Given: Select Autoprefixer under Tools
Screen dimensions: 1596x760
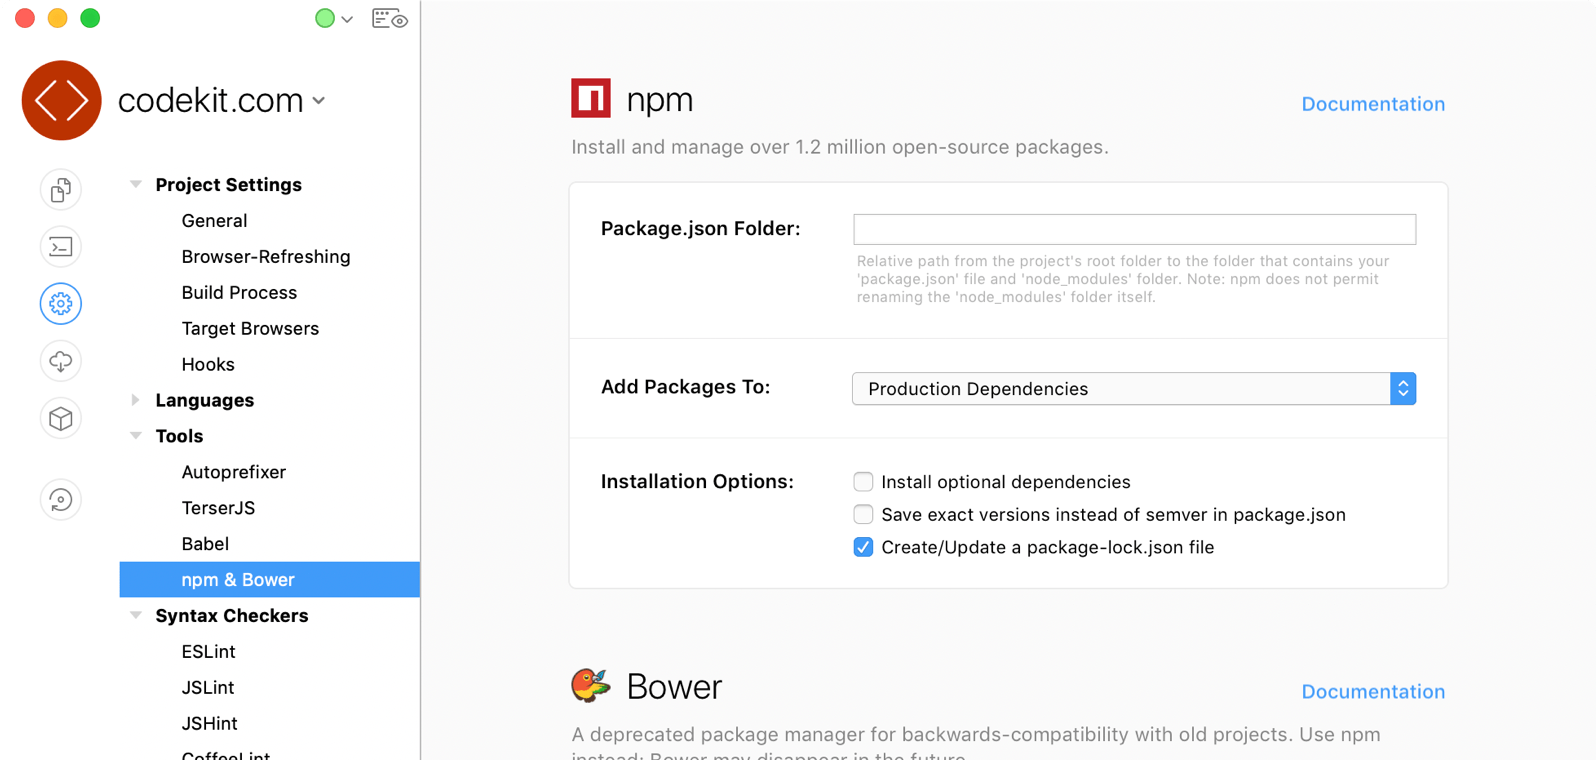Looking at the screenshot, I should (234, 472).
